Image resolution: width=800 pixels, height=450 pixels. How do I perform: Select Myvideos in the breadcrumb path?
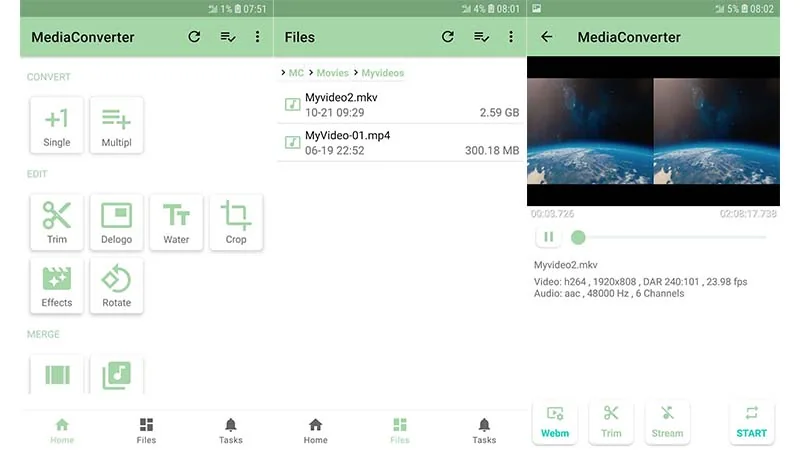tap(383, 73)
